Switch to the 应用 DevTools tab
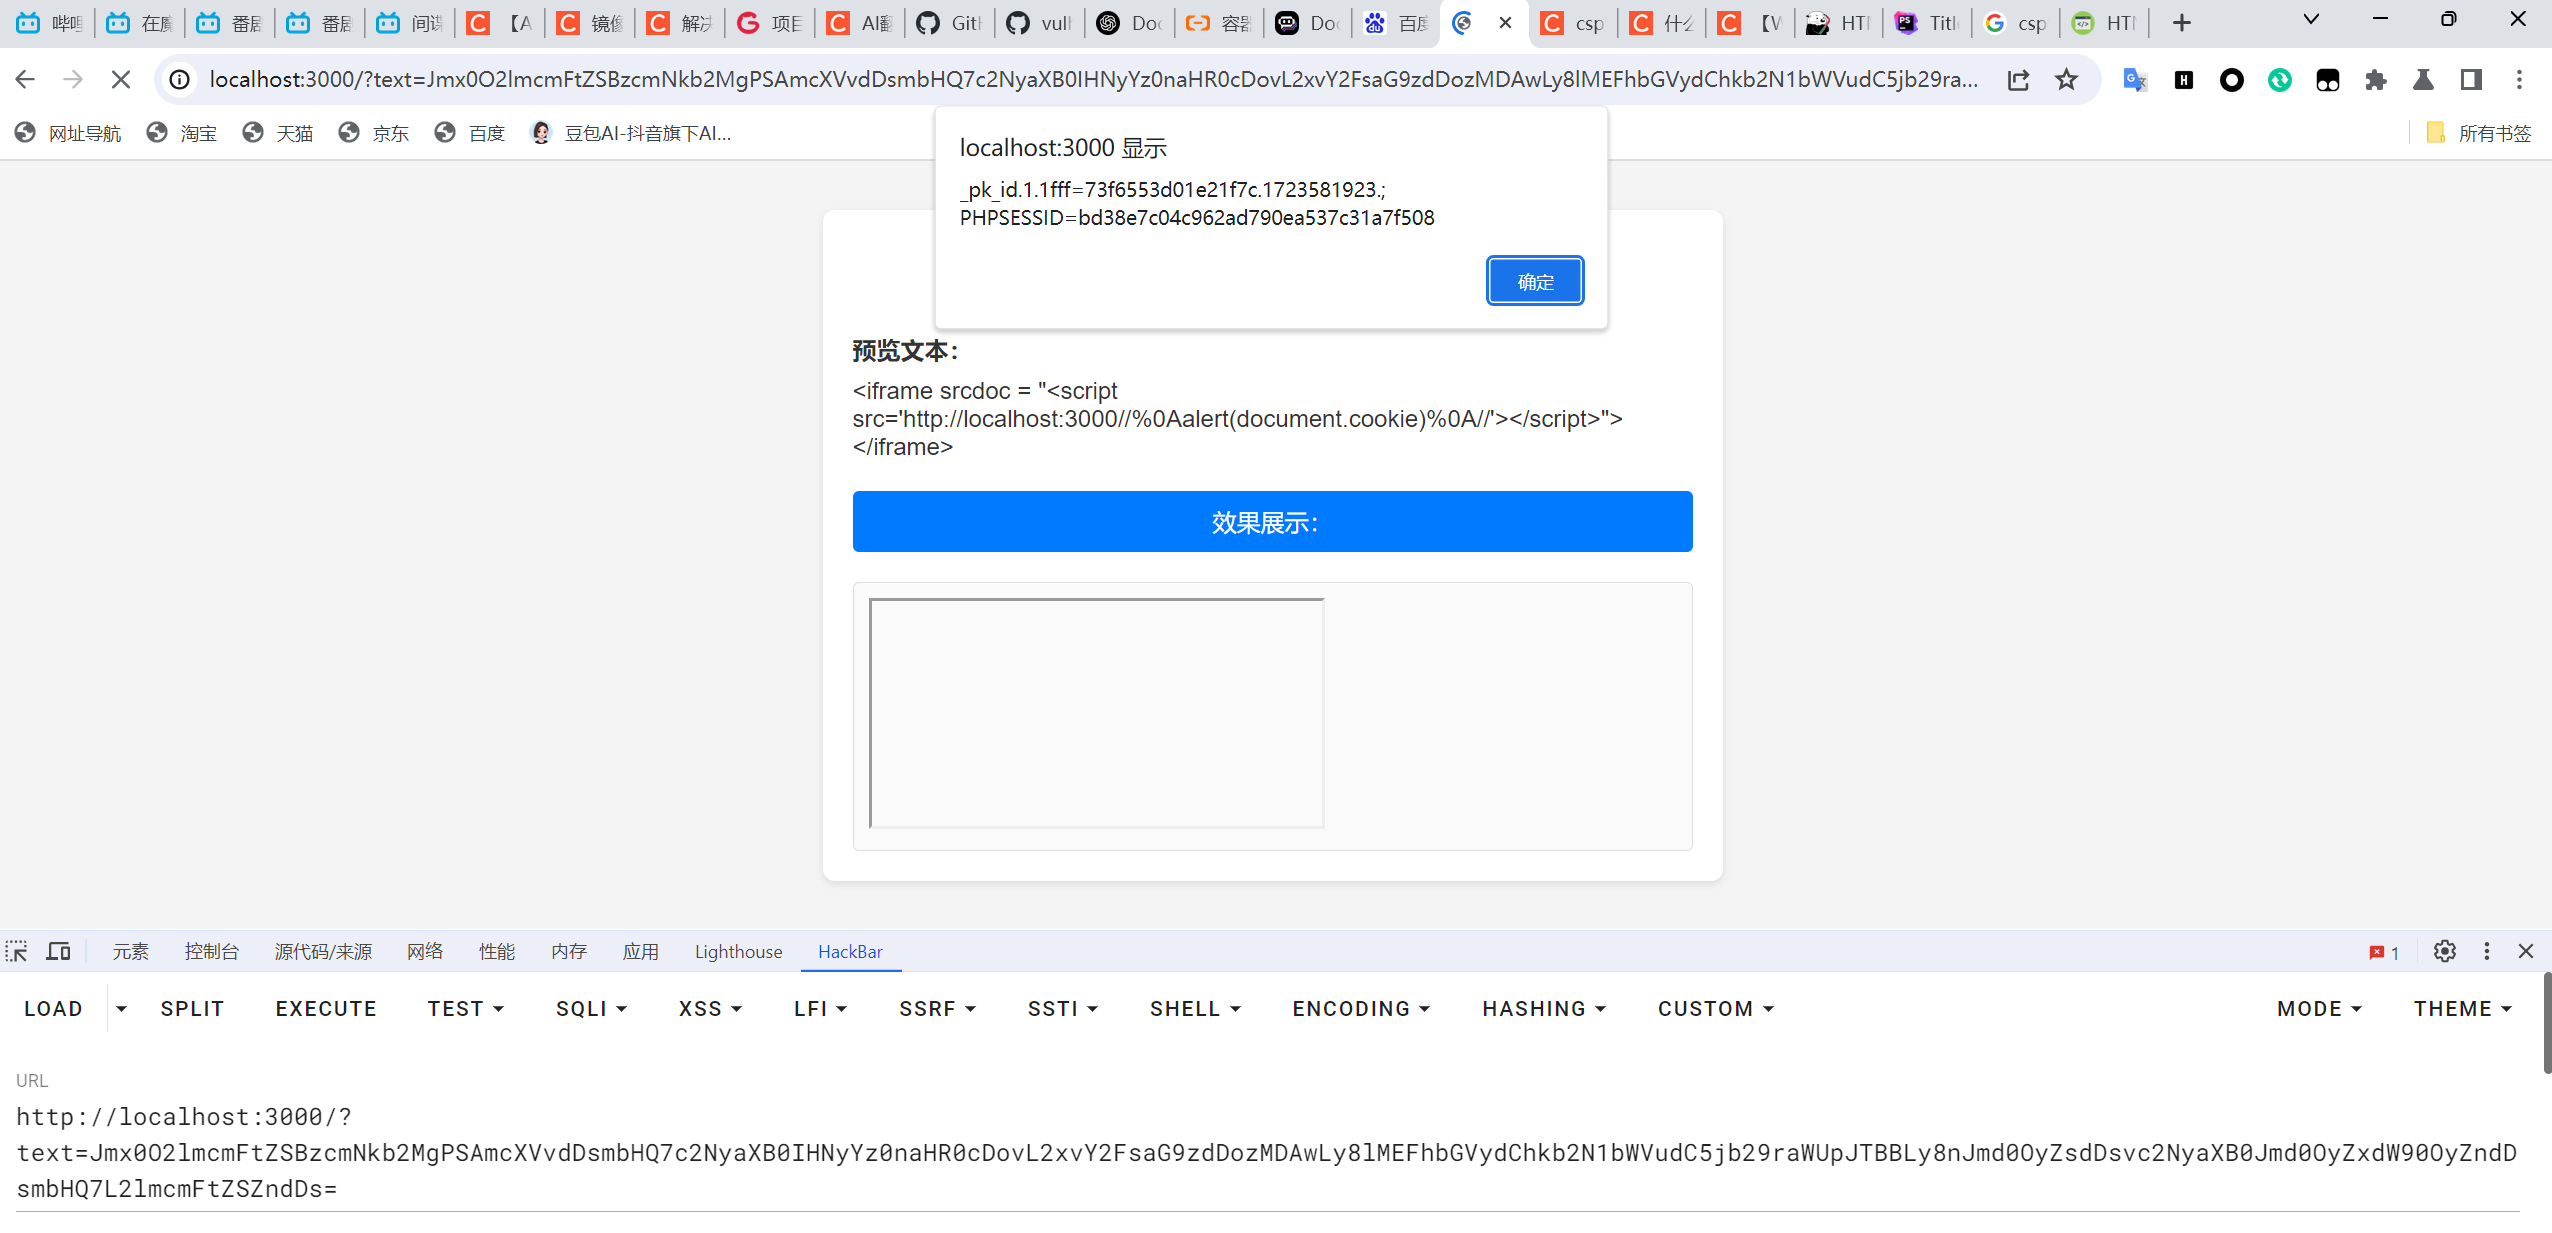 [641, 952]
